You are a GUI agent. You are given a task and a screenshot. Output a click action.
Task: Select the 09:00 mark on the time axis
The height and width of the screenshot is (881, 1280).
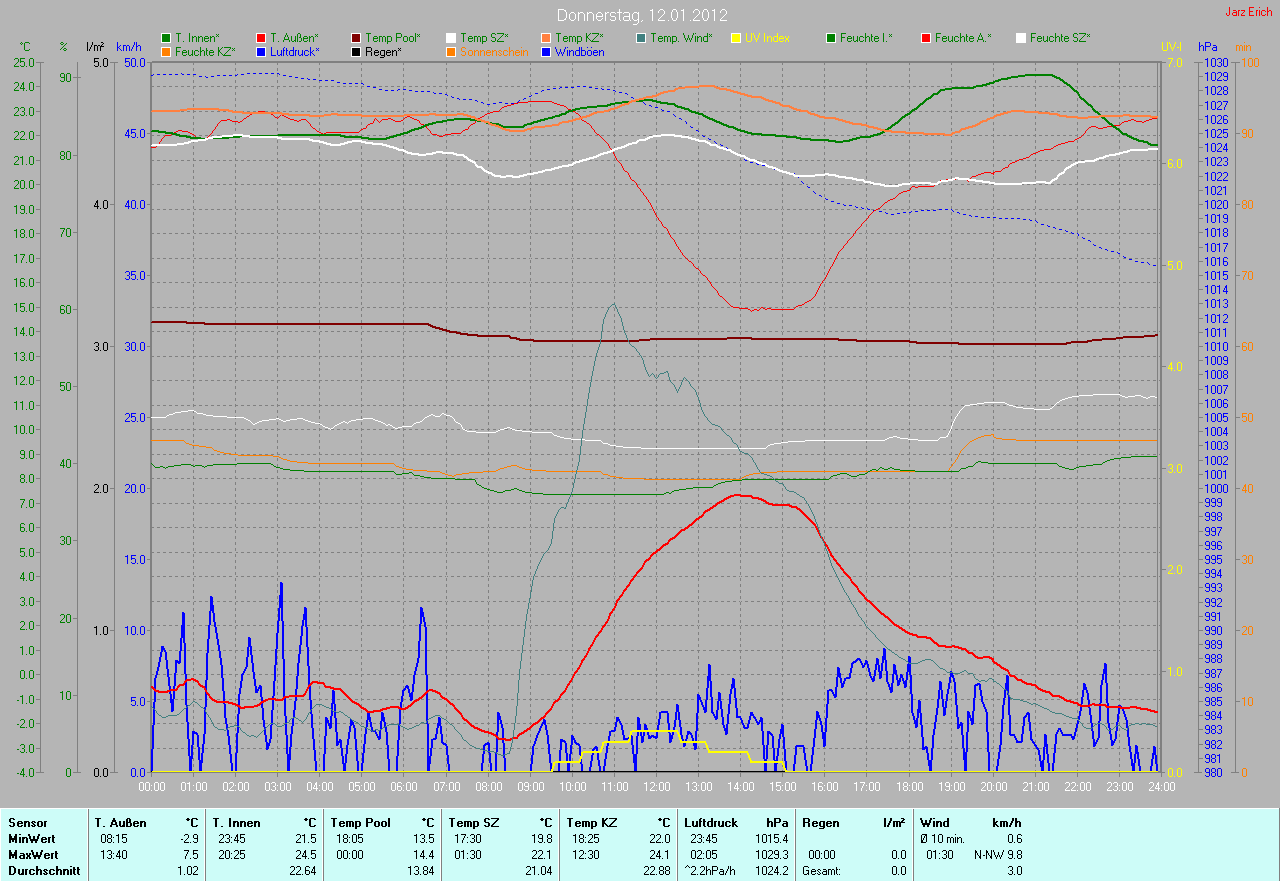pos(530,787)
